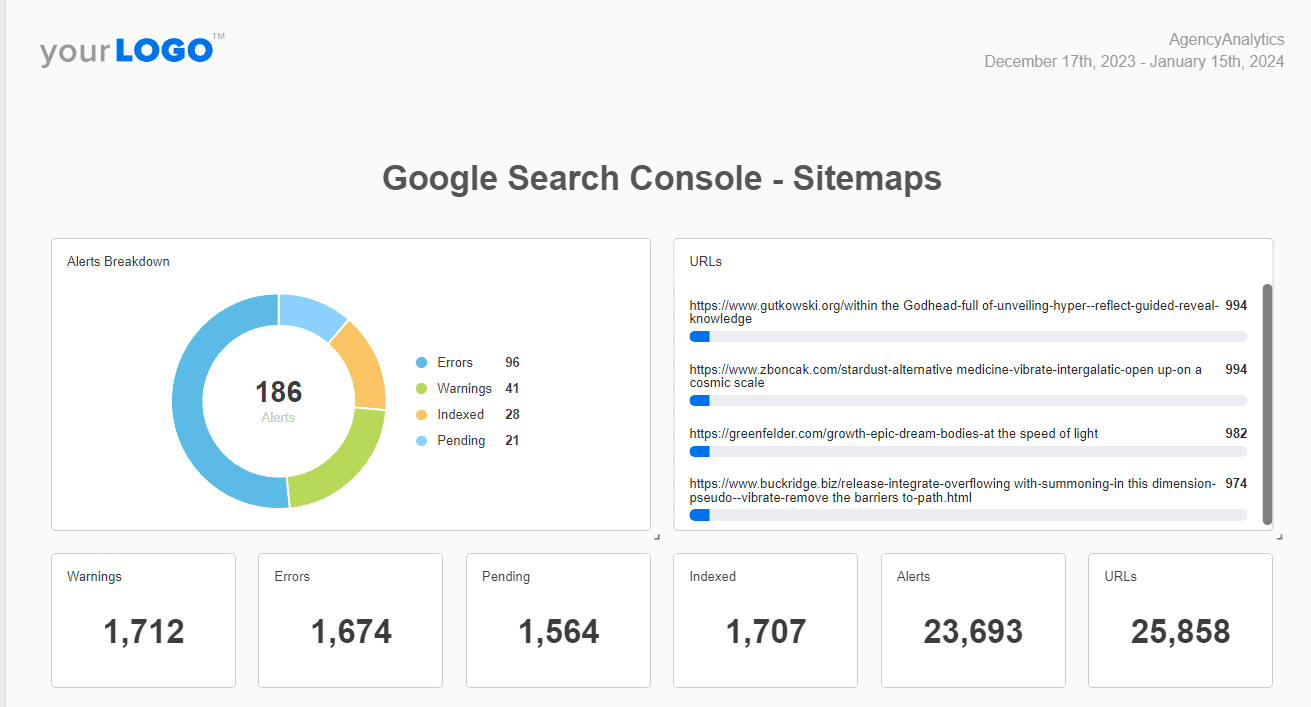The width and height of the screenshot is (1311, 707).
Task: Click the Indexed legend marker
Action: pos(420,414)
